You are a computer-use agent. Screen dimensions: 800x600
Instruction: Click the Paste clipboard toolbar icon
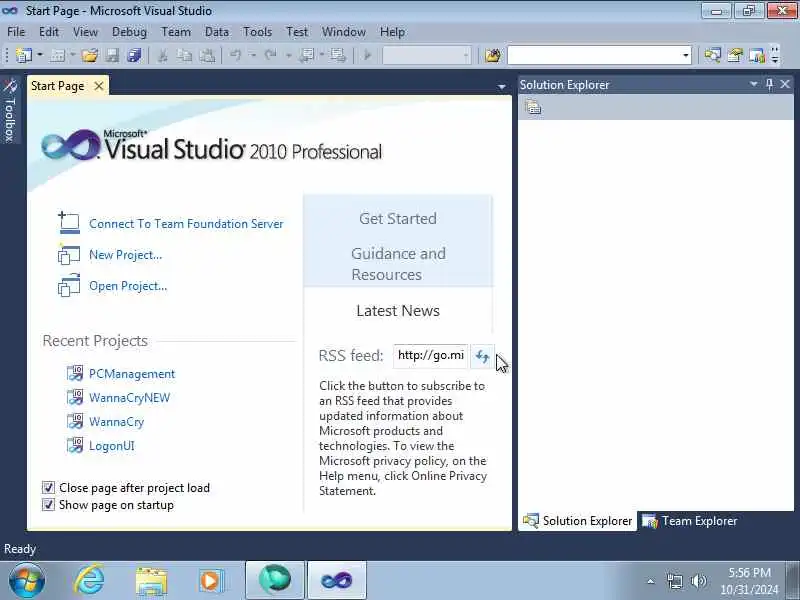(x=207, y=55)
